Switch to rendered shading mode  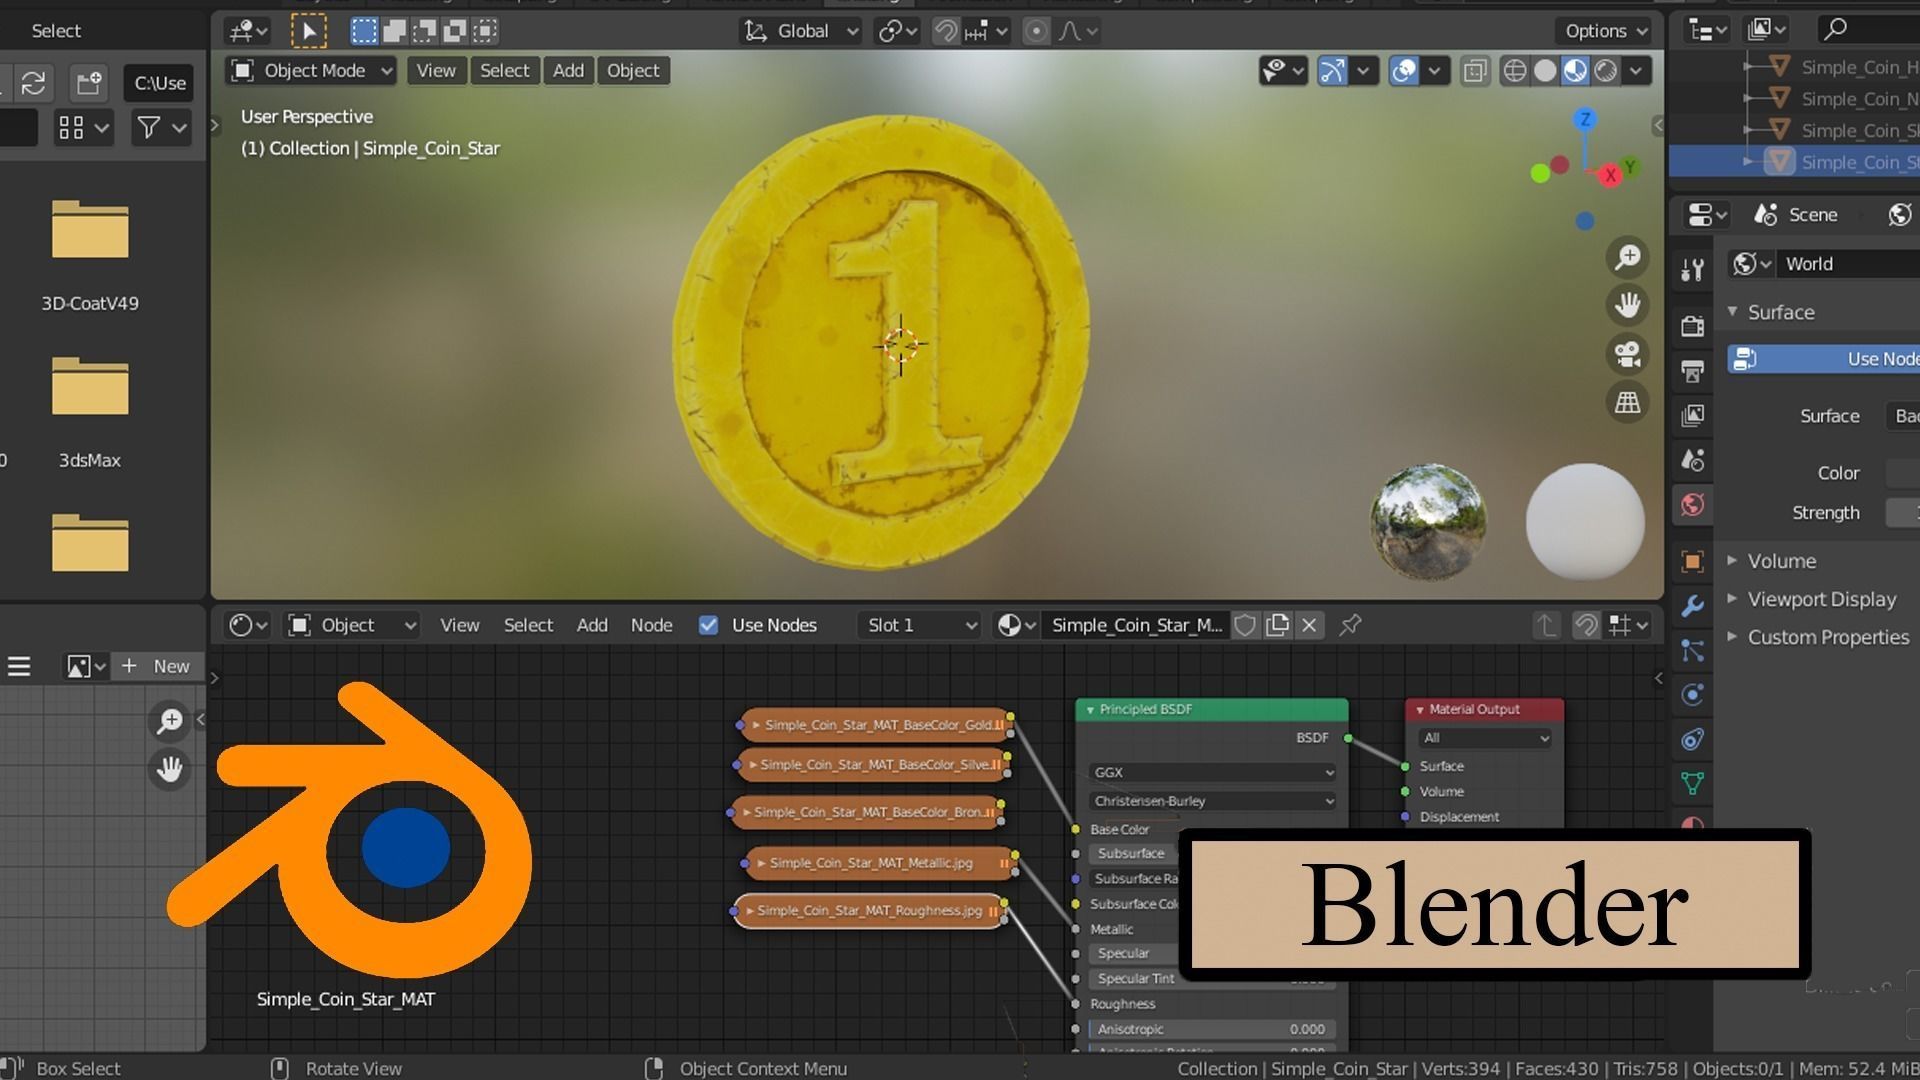[1605, 71]
